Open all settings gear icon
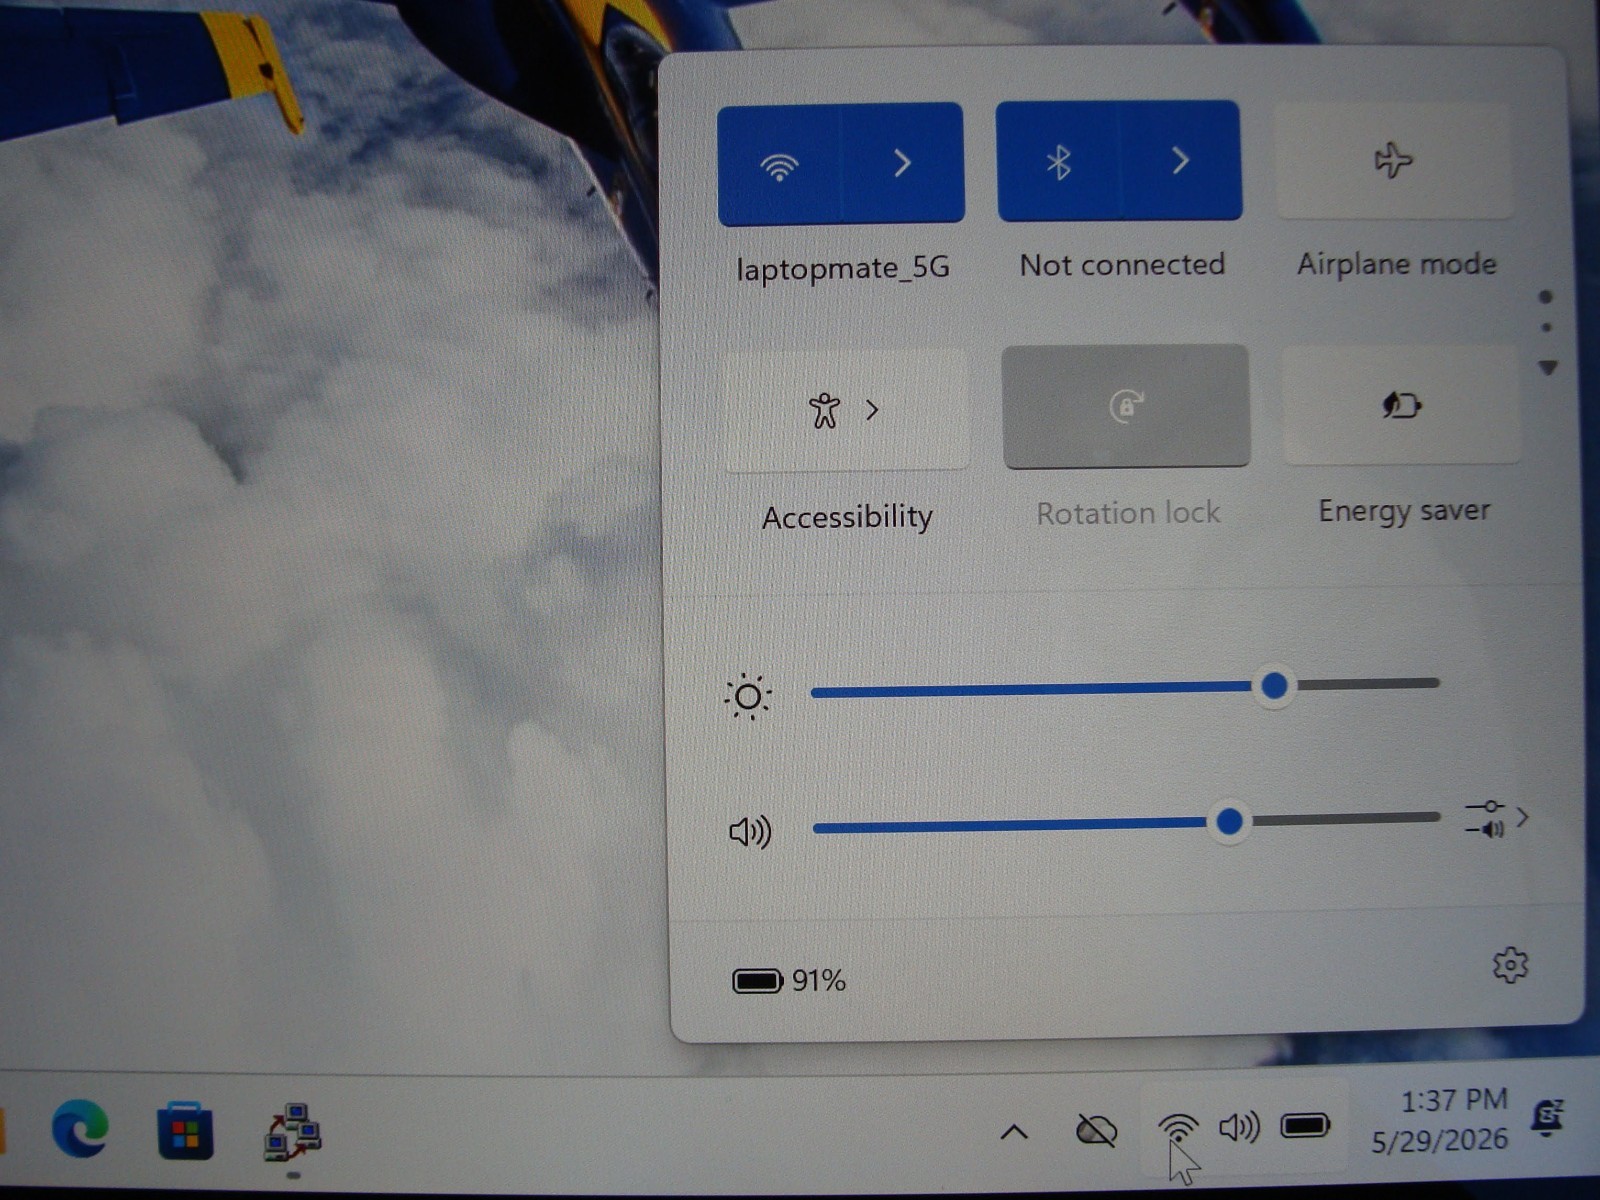 [1510, 965]
